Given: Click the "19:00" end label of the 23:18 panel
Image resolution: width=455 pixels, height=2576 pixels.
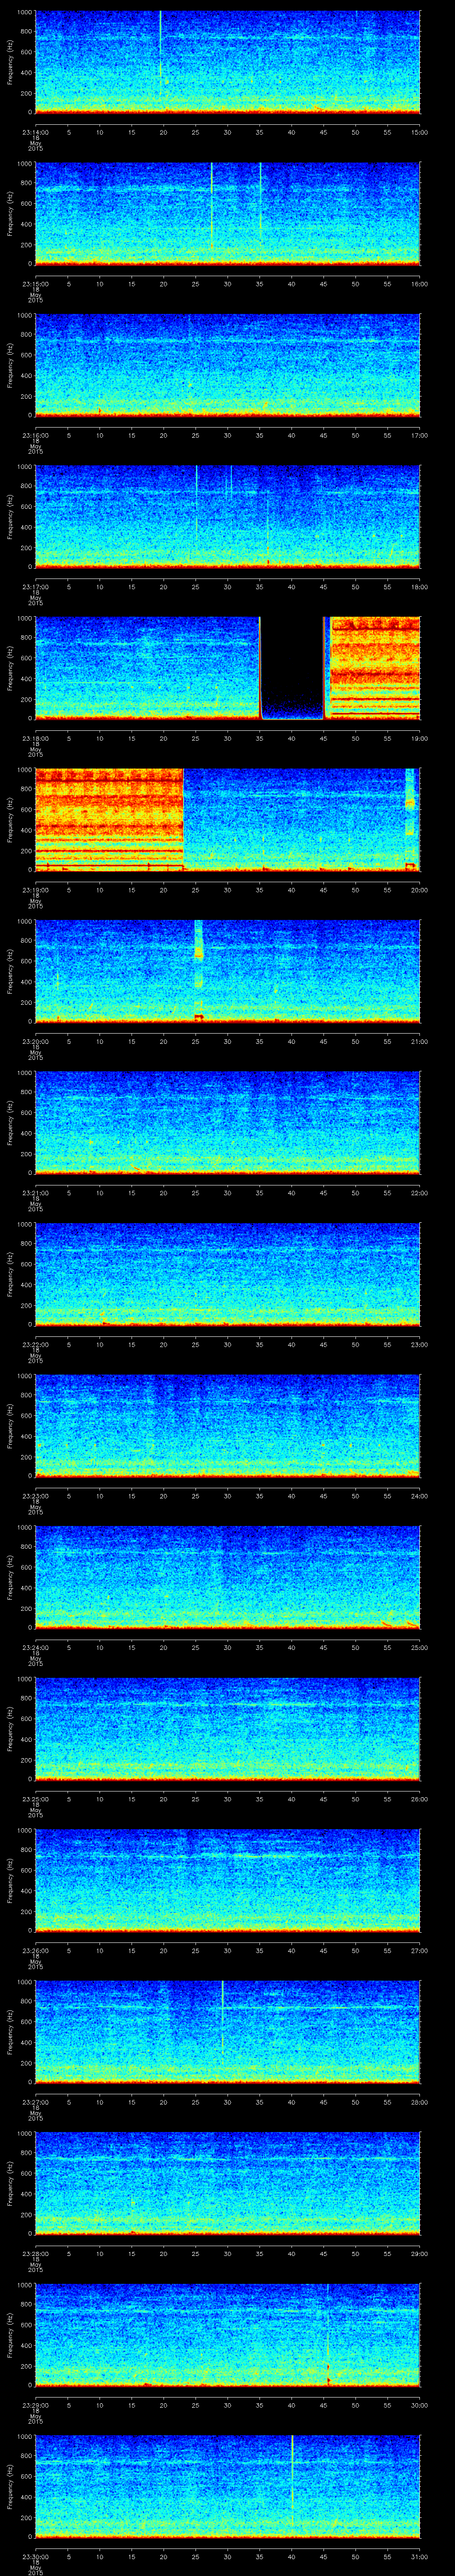Looking at the screenshot, I should point(420,738).
